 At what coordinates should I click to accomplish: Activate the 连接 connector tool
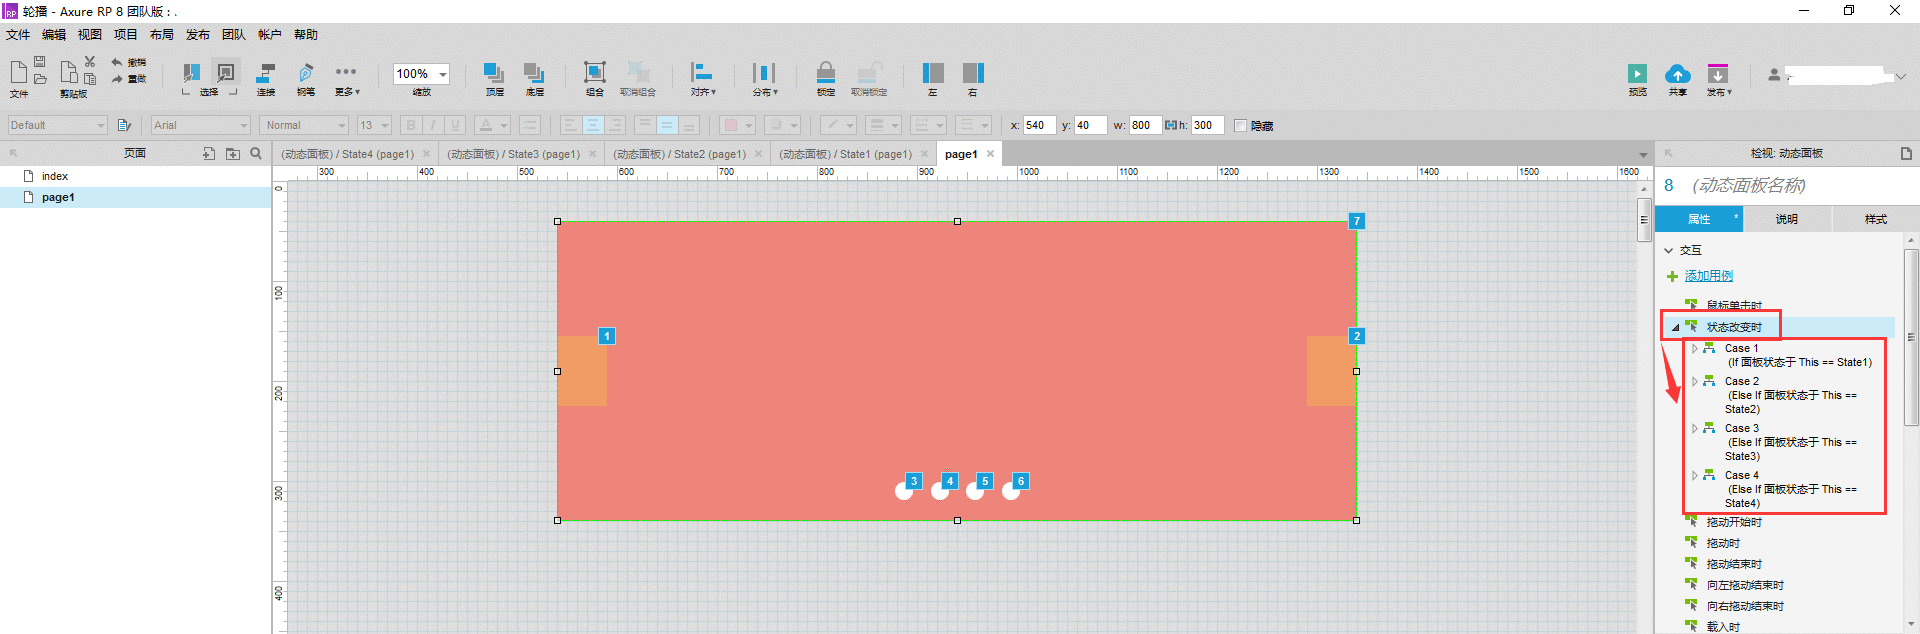(x=265, y=78)
